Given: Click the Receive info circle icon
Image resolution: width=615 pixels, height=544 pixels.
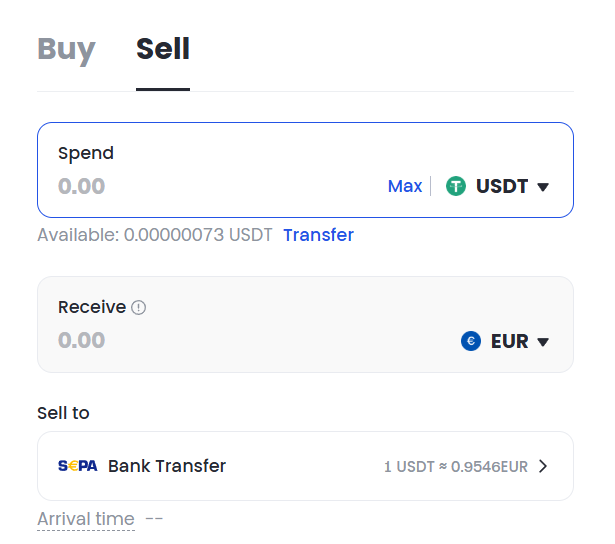Looking at the screenshot, I should [138, 307].
